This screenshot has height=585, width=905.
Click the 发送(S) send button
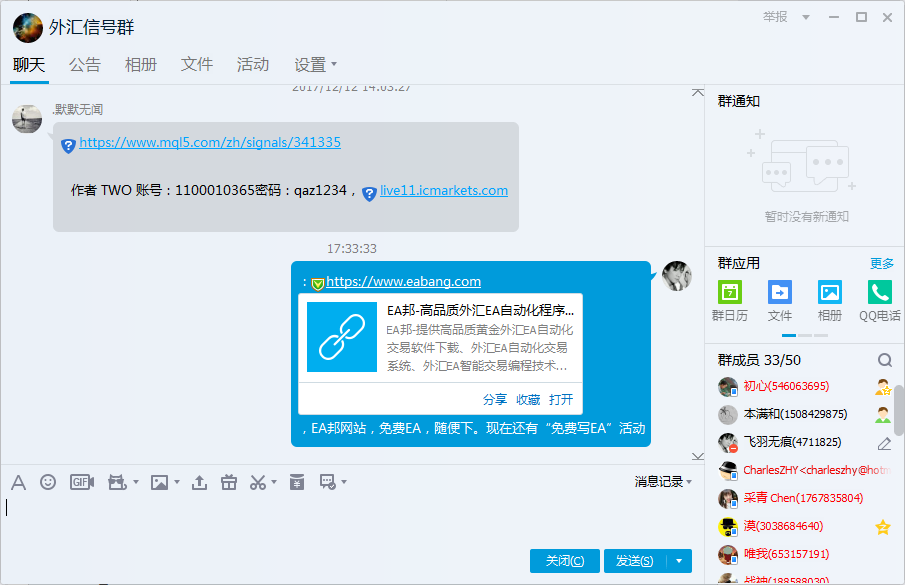point(635,561)
